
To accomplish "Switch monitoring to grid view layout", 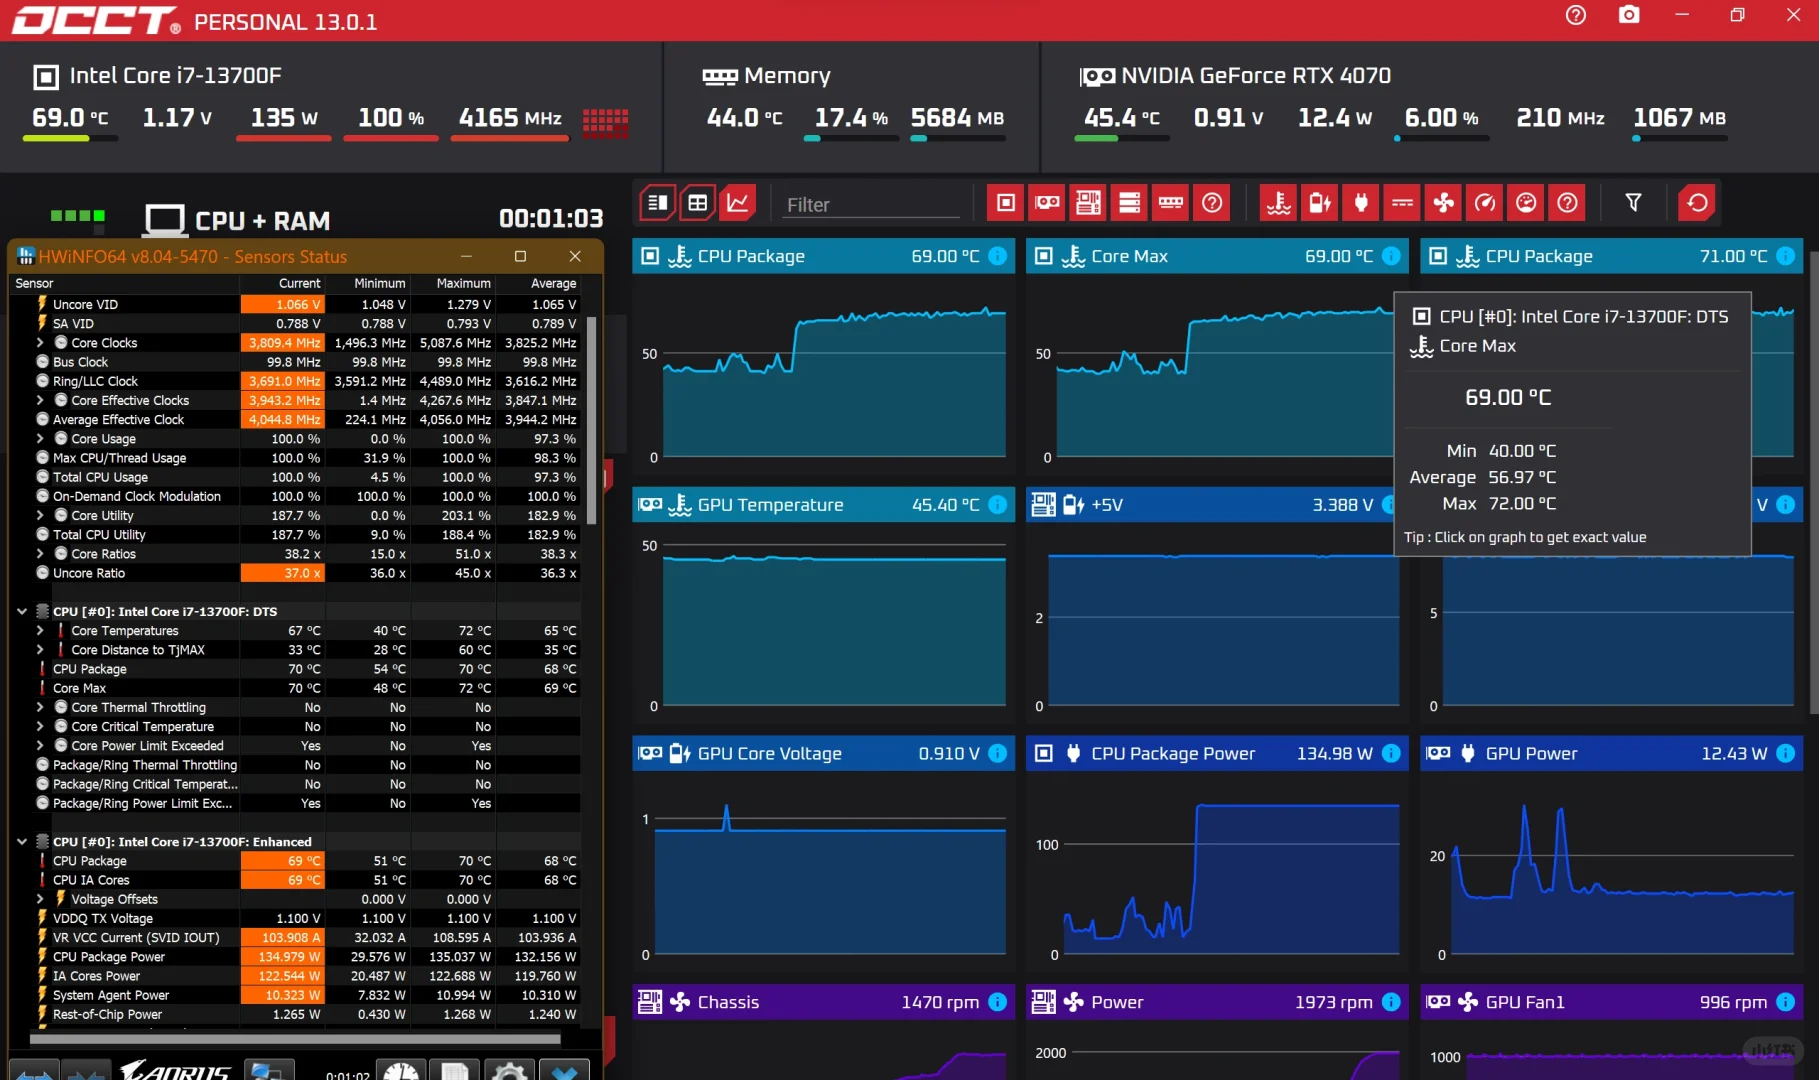I will pos(698,203).
